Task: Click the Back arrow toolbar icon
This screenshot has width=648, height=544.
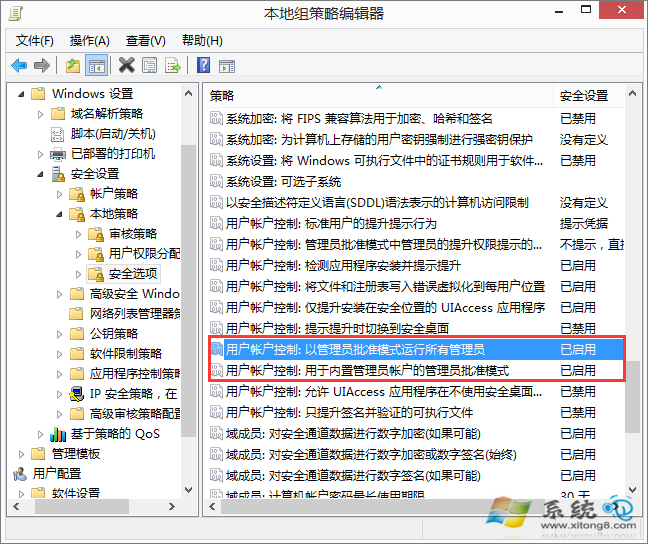Action: [19, 65]
